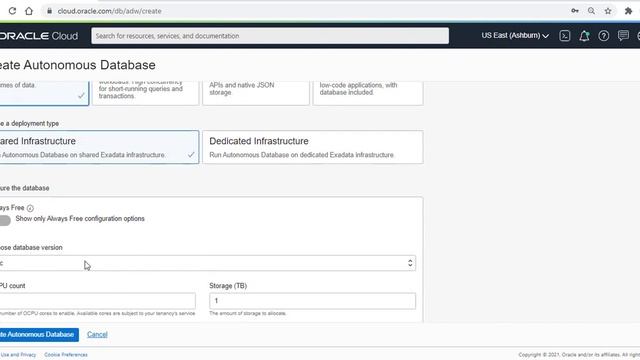This screenshot has height=360, width=640.
Task: Go to the browser home page icon
Action: point(29,11)
